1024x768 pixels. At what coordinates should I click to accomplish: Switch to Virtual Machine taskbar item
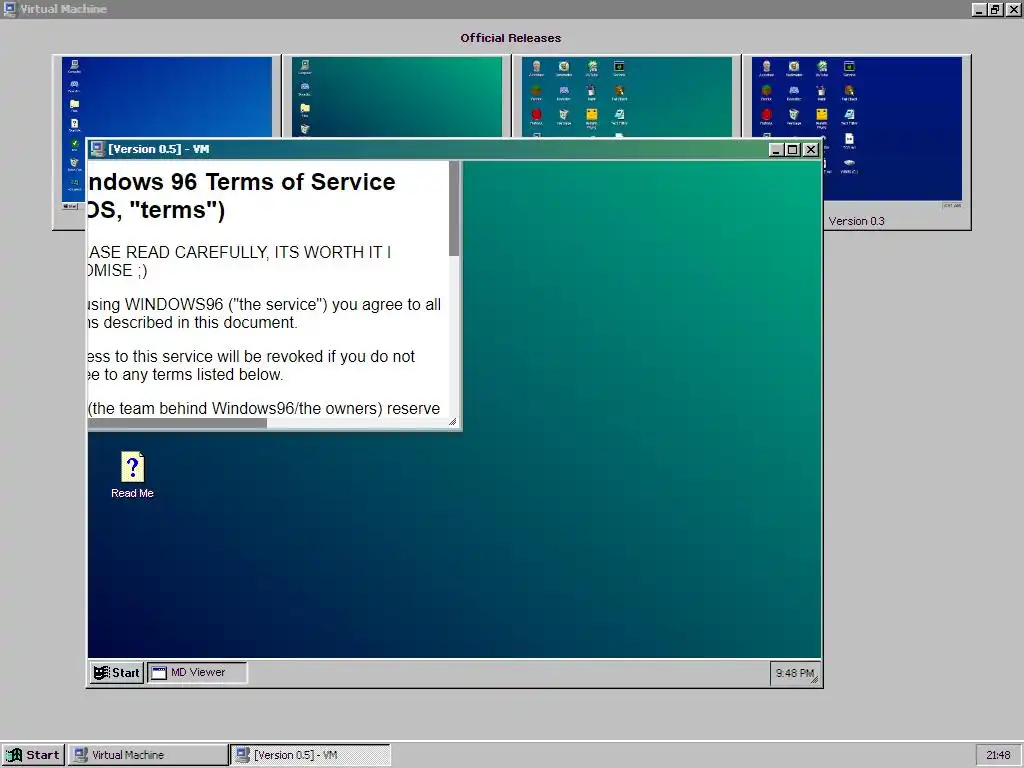tap(148, 755)
